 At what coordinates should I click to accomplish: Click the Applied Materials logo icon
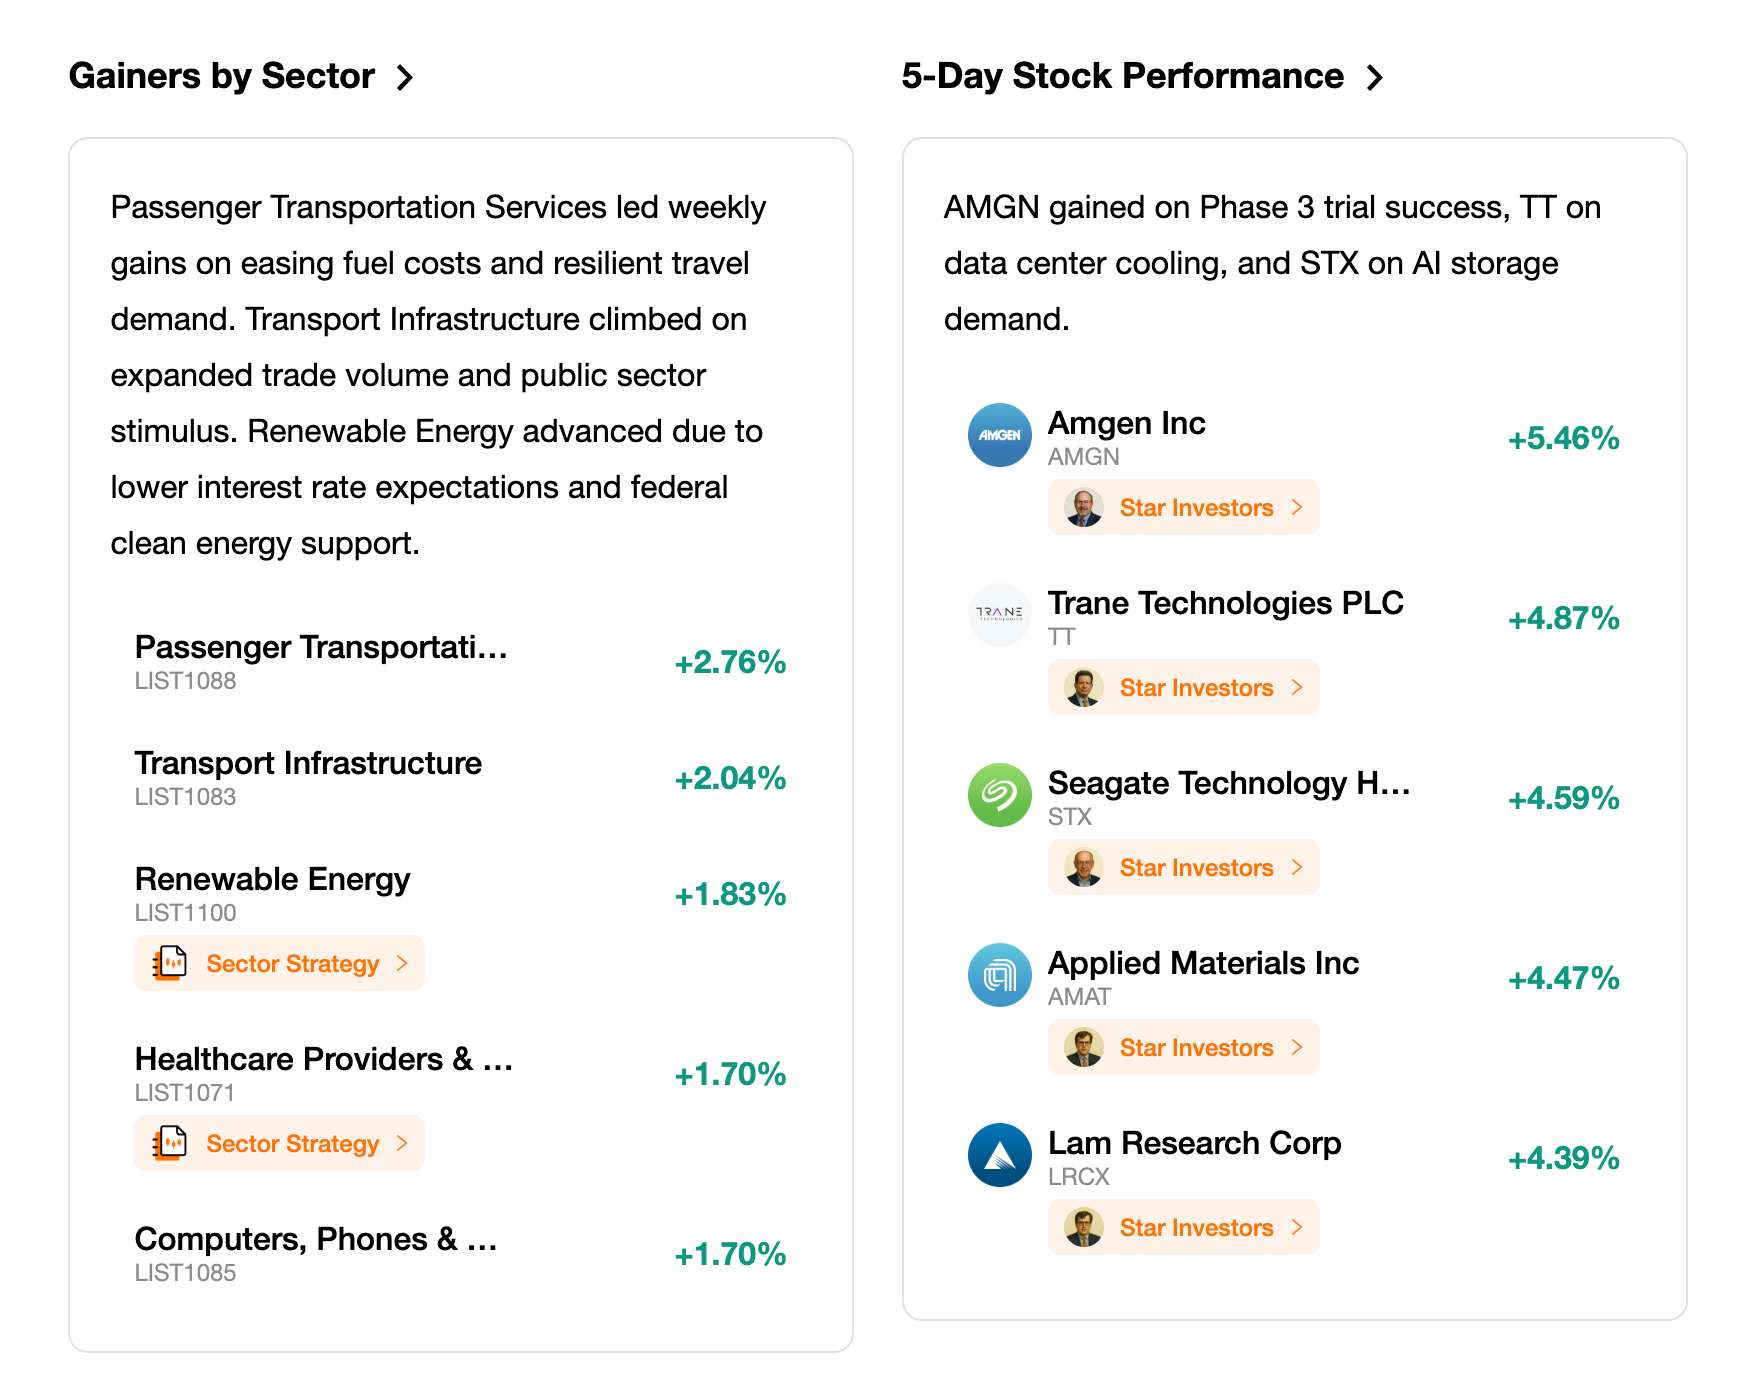point(999,975)
